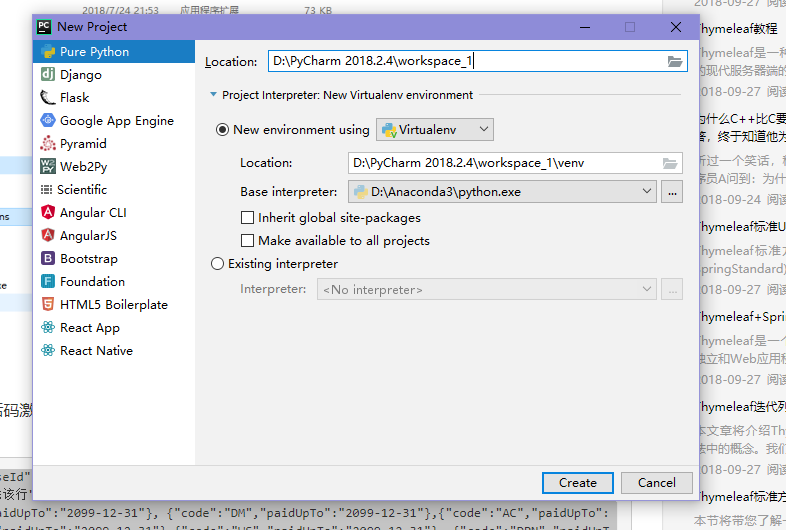Screen dimensions: 786x530
Task: Select Existing interpreter radio button
Action: coord(217,264)
